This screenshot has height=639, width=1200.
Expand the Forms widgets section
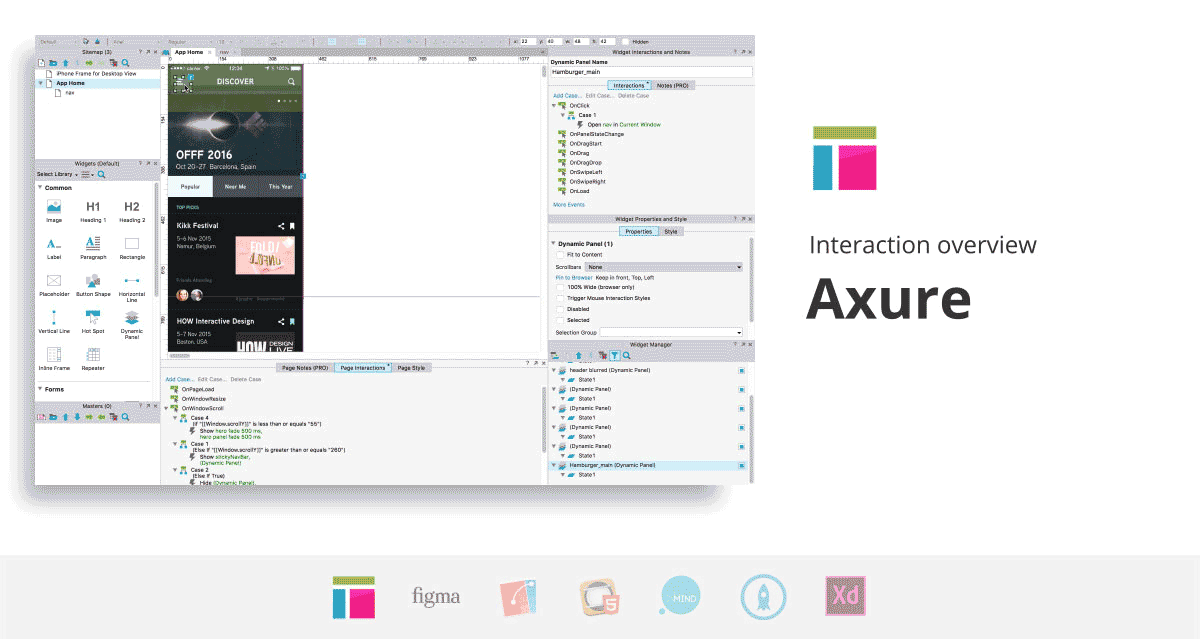(x=40, y=389)
